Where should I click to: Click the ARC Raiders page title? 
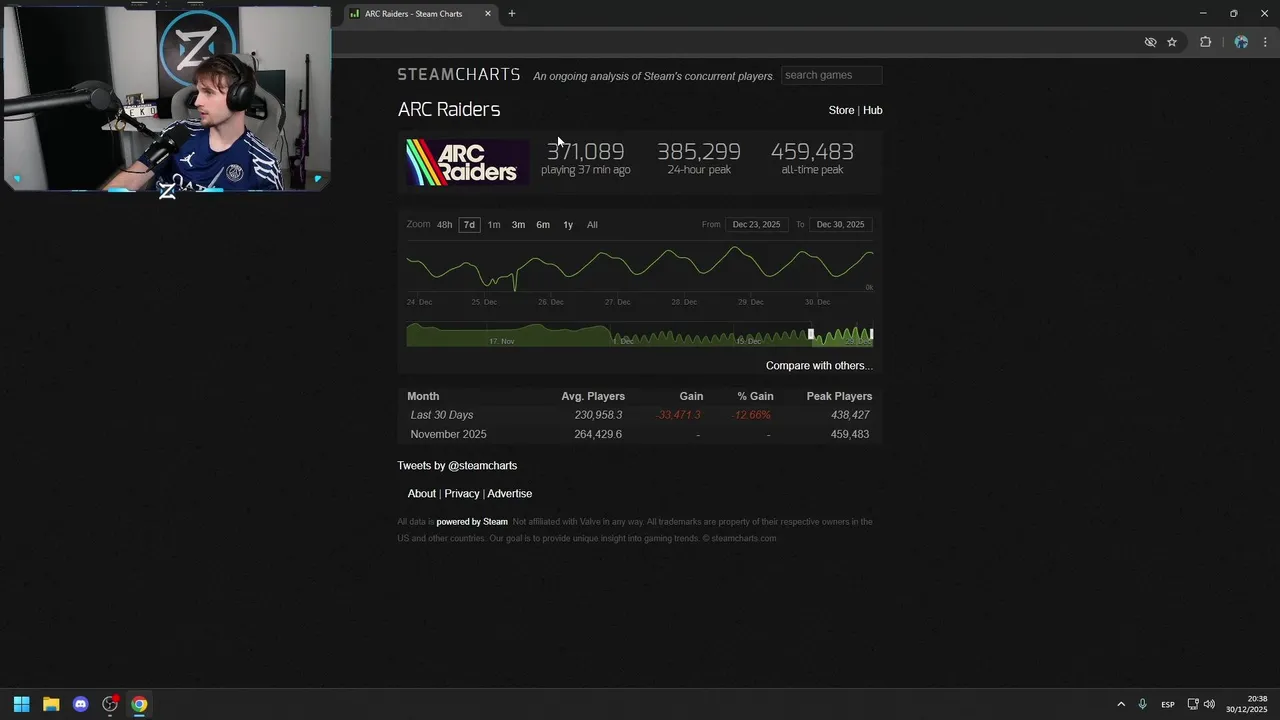pos(449,110)
